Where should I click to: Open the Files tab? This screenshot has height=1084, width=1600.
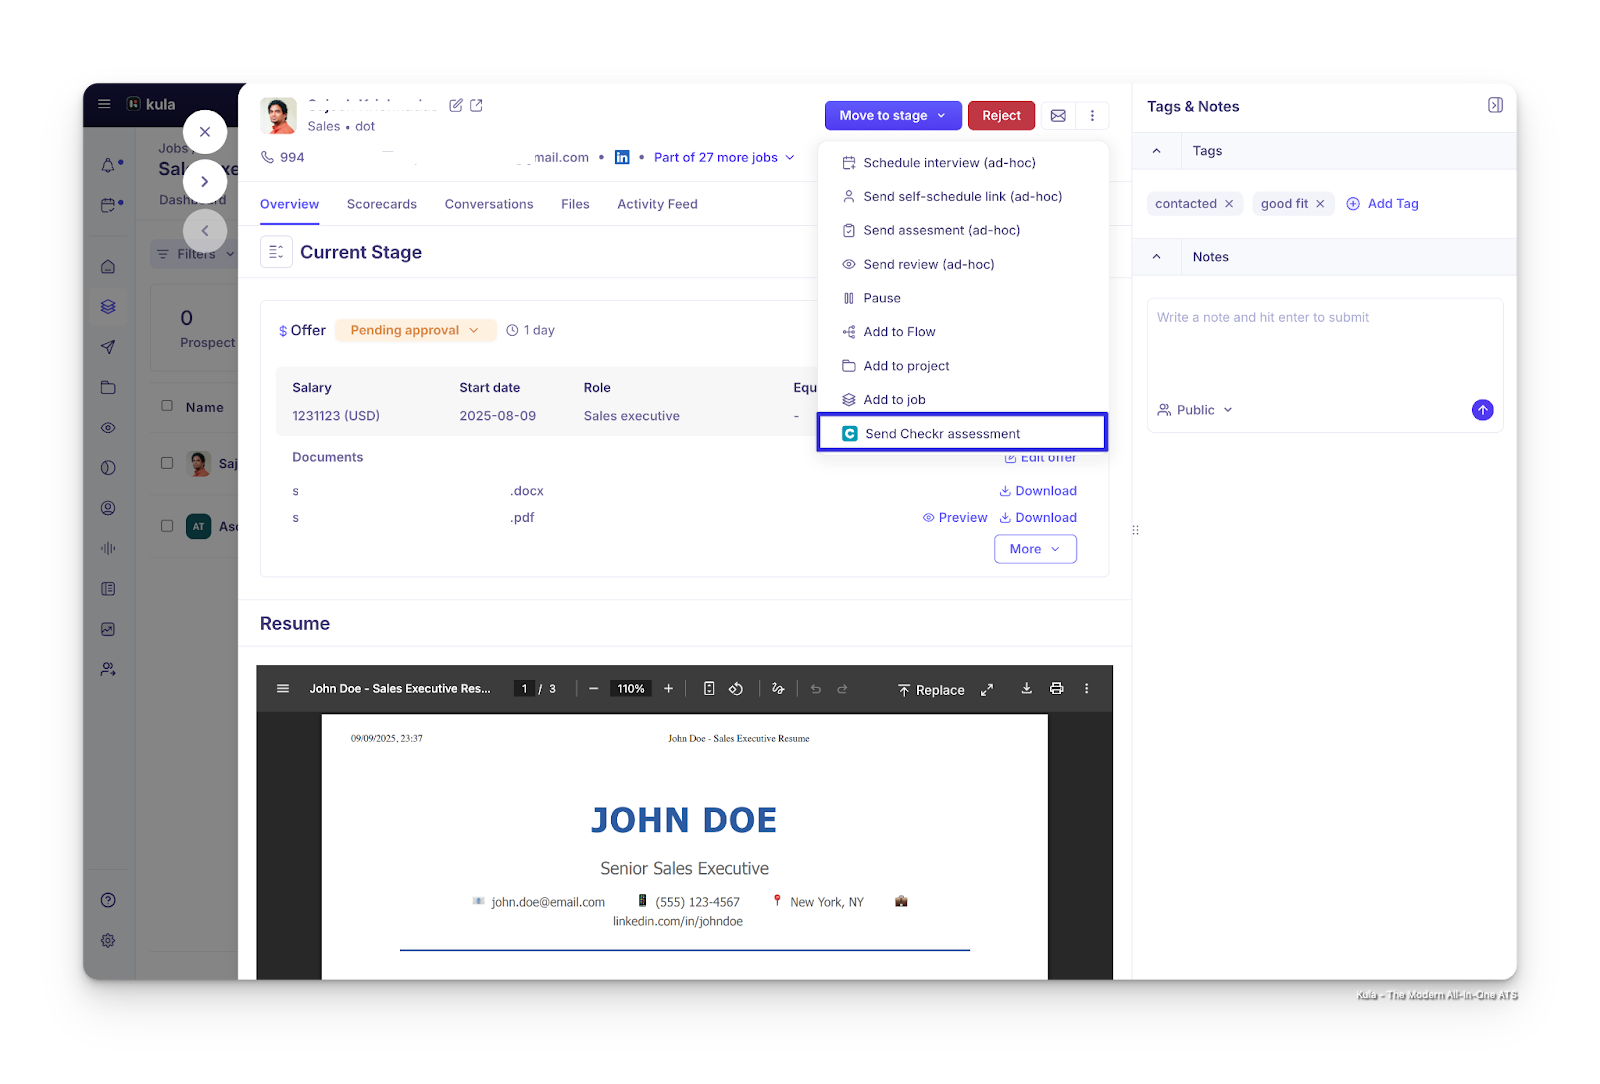(x=575, y=204)
